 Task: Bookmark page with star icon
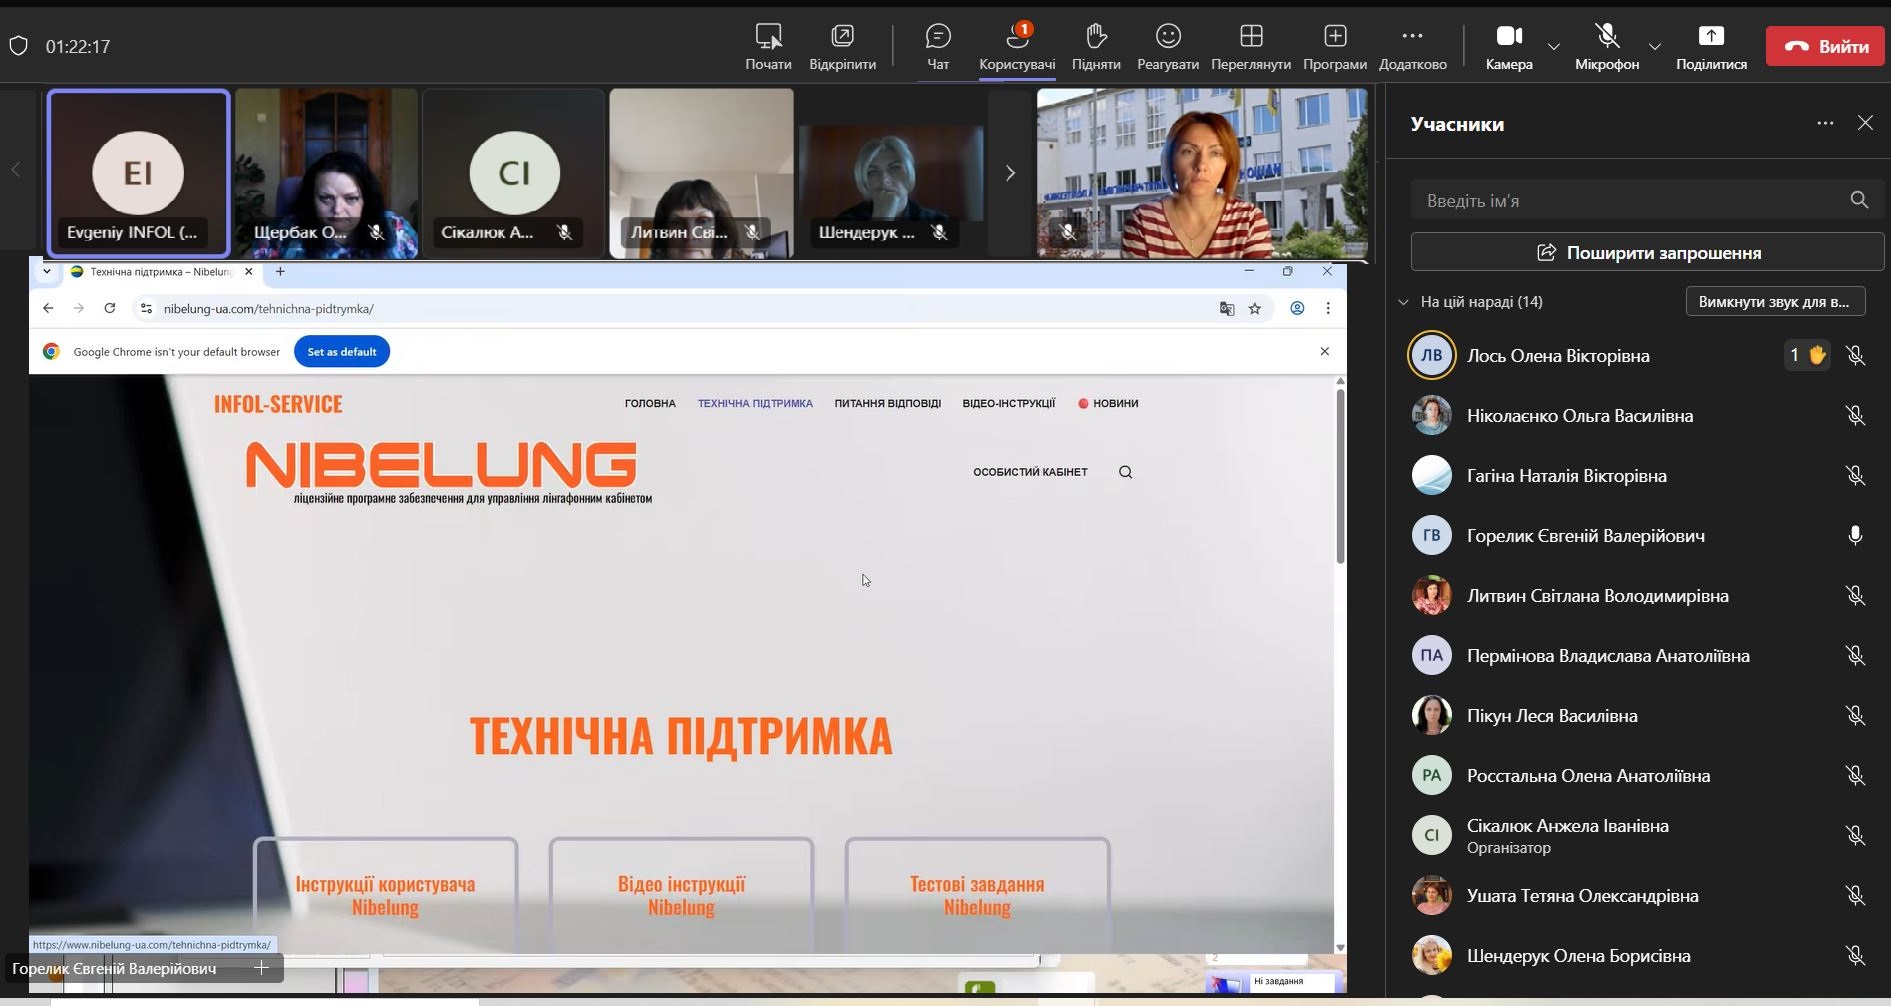1255,308
